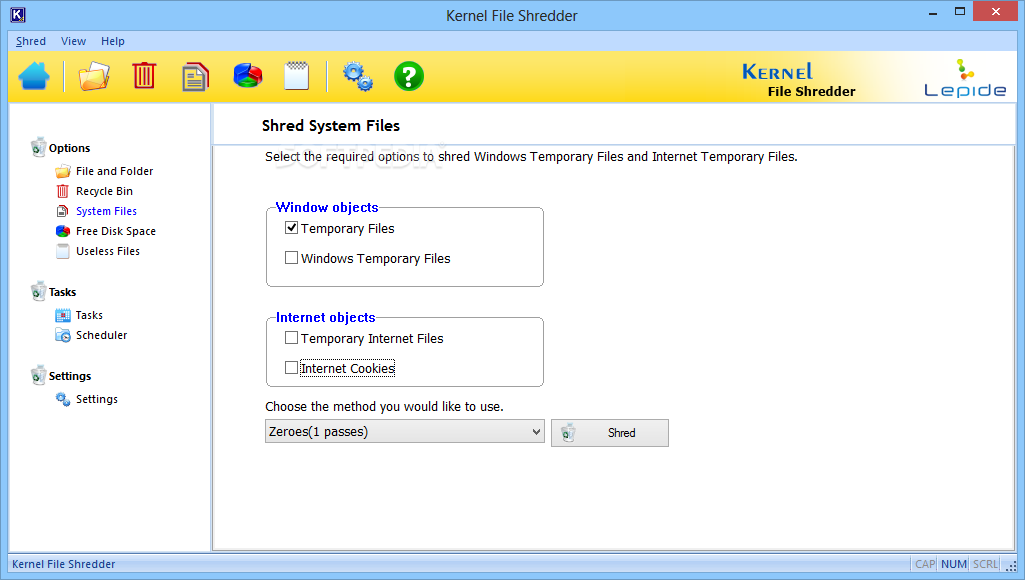Viewport: 1025px width, 580px height.
Task: Click the red Recycle Bin toolbar icon
Action: coord(144,76)
